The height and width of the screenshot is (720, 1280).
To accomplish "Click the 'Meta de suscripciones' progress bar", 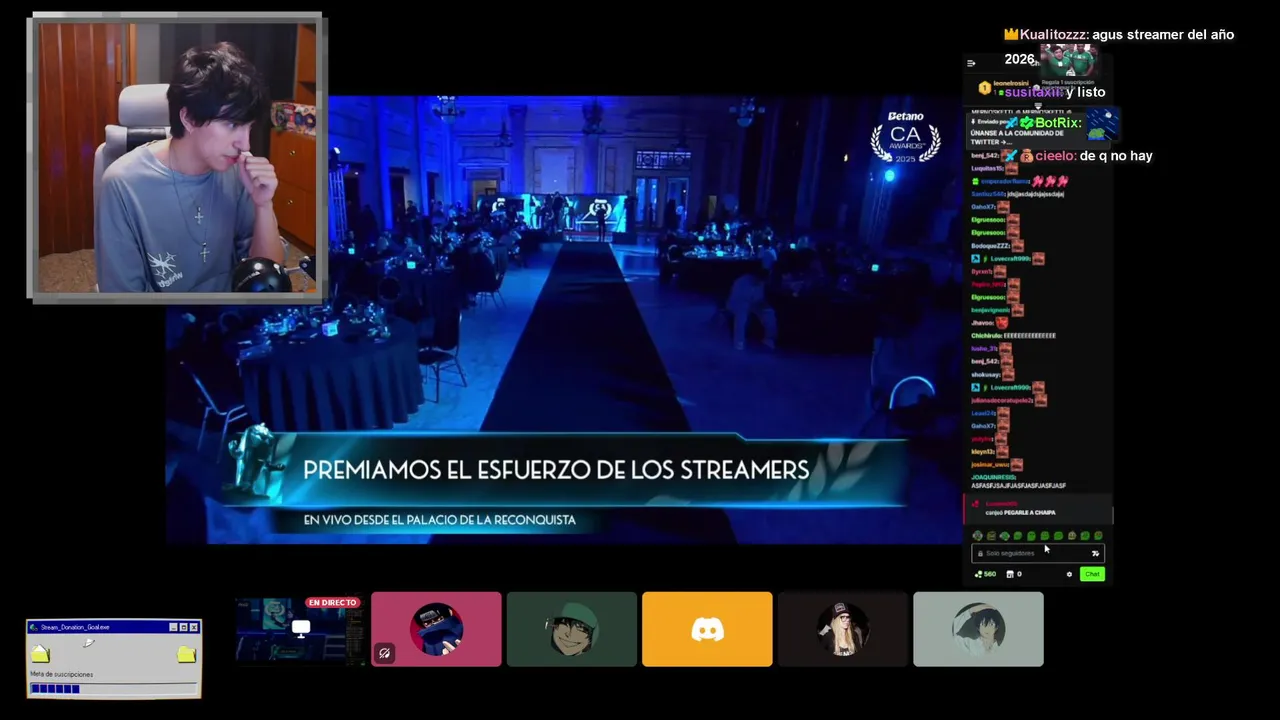I will [114, 688].
